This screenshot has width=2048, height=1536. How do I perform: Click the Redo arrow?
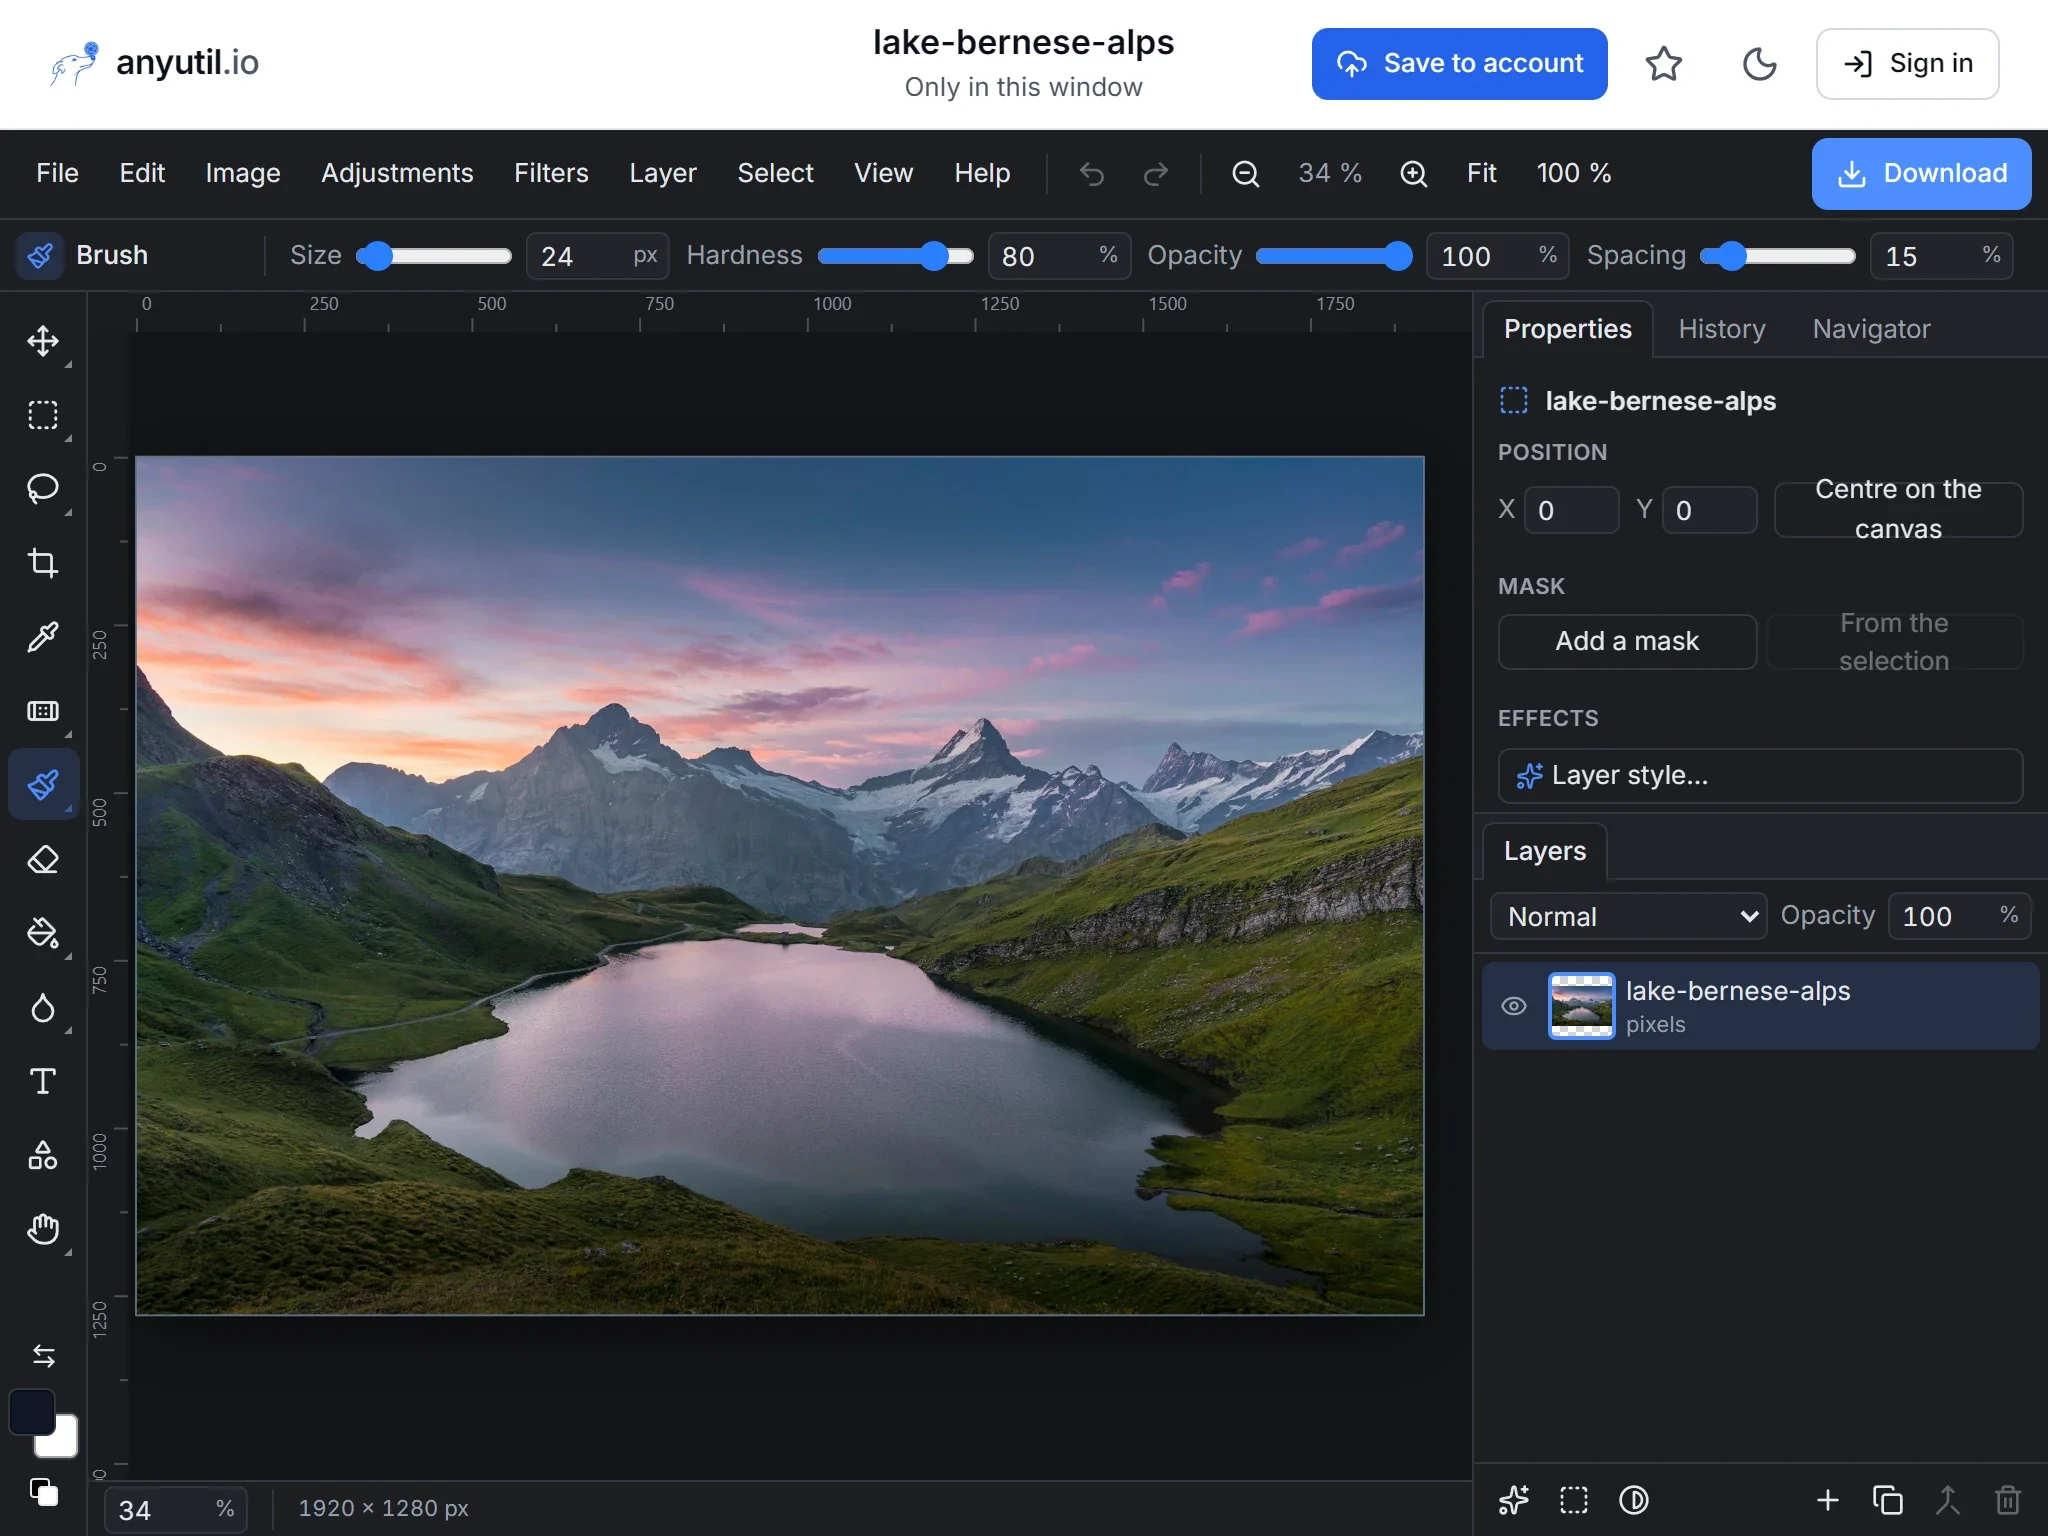(1156, 174)
